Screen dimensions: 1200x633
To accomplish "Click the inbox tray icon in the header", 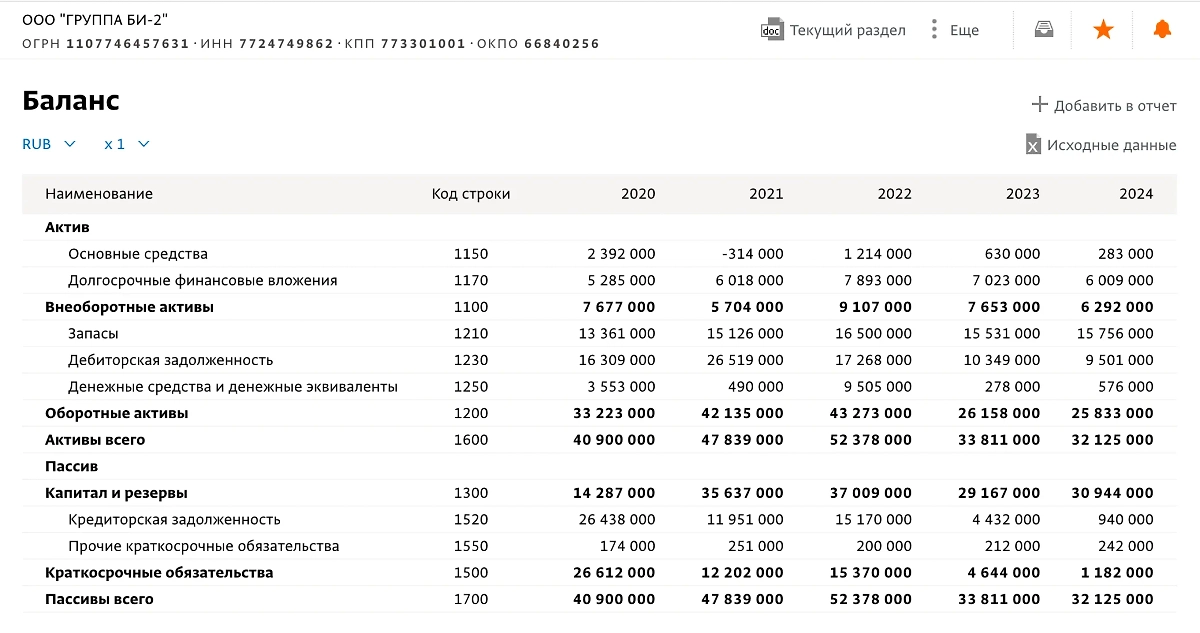I will [x=1043, y=29].
